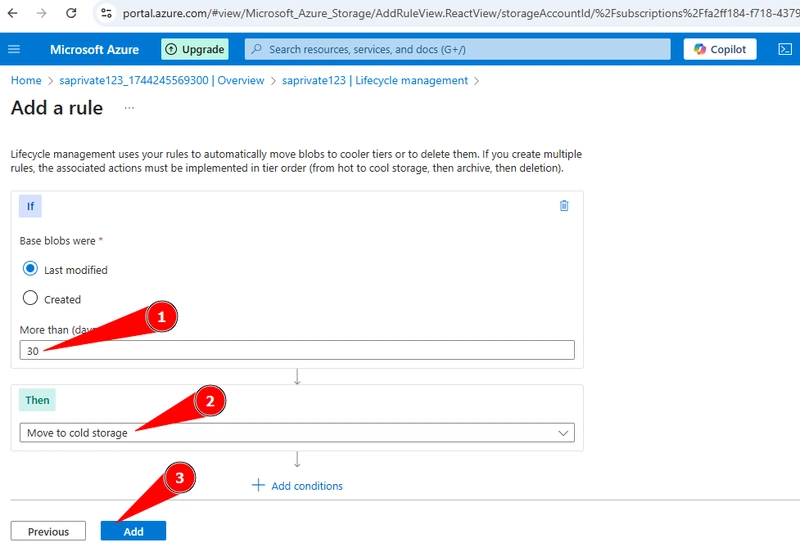Click the More than days input field

[x=297, y=350]
